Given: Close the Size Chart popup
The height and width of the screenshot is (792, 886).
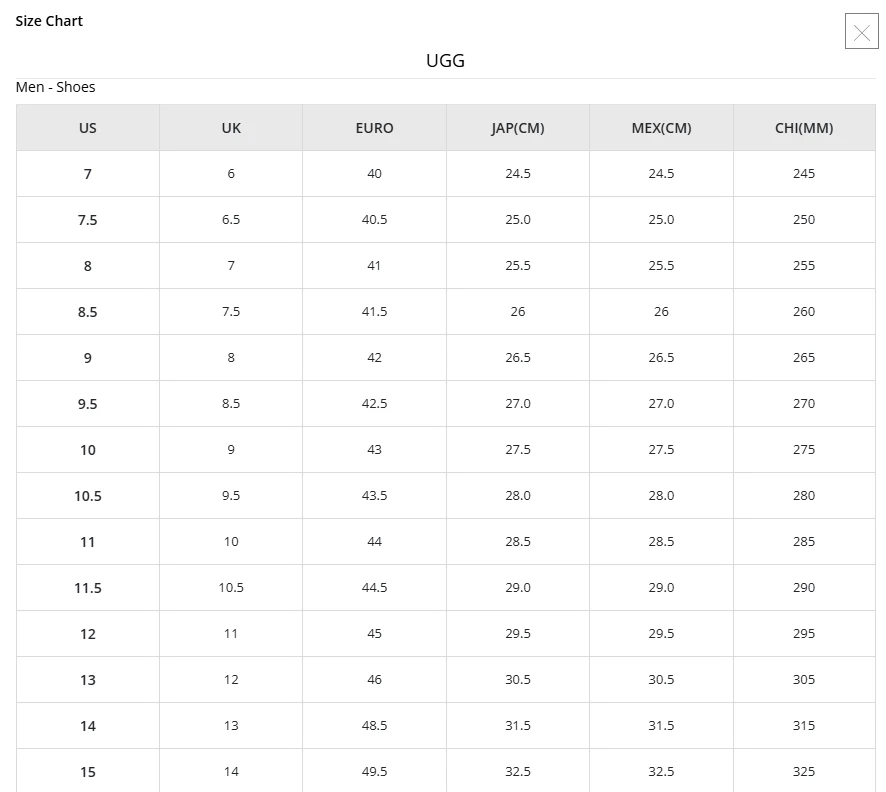Looking at the screenshot, I should (861, 32).
